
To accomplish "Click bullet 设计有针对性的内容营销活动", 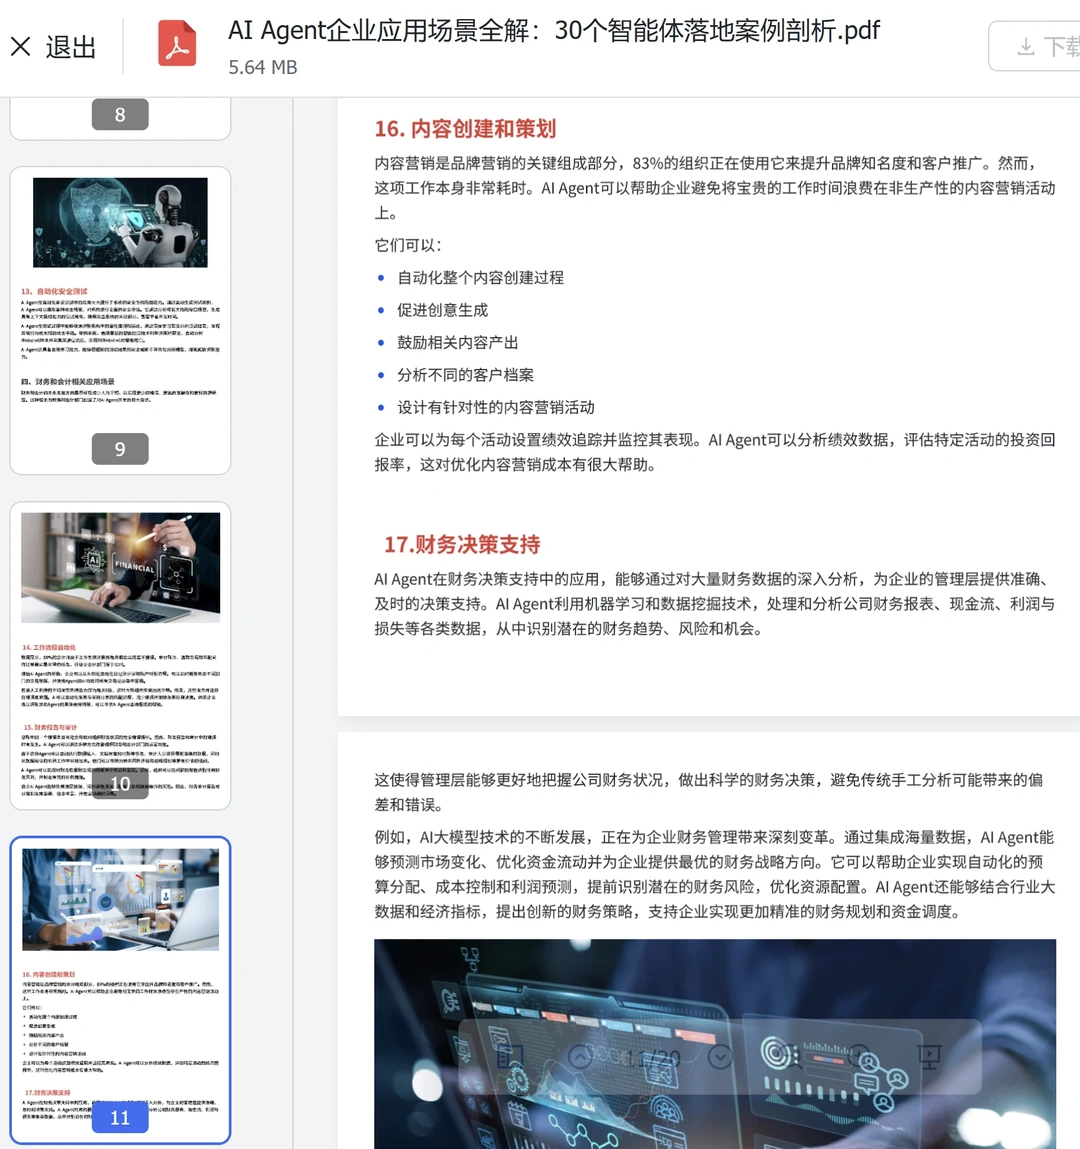I will (496, 407).
